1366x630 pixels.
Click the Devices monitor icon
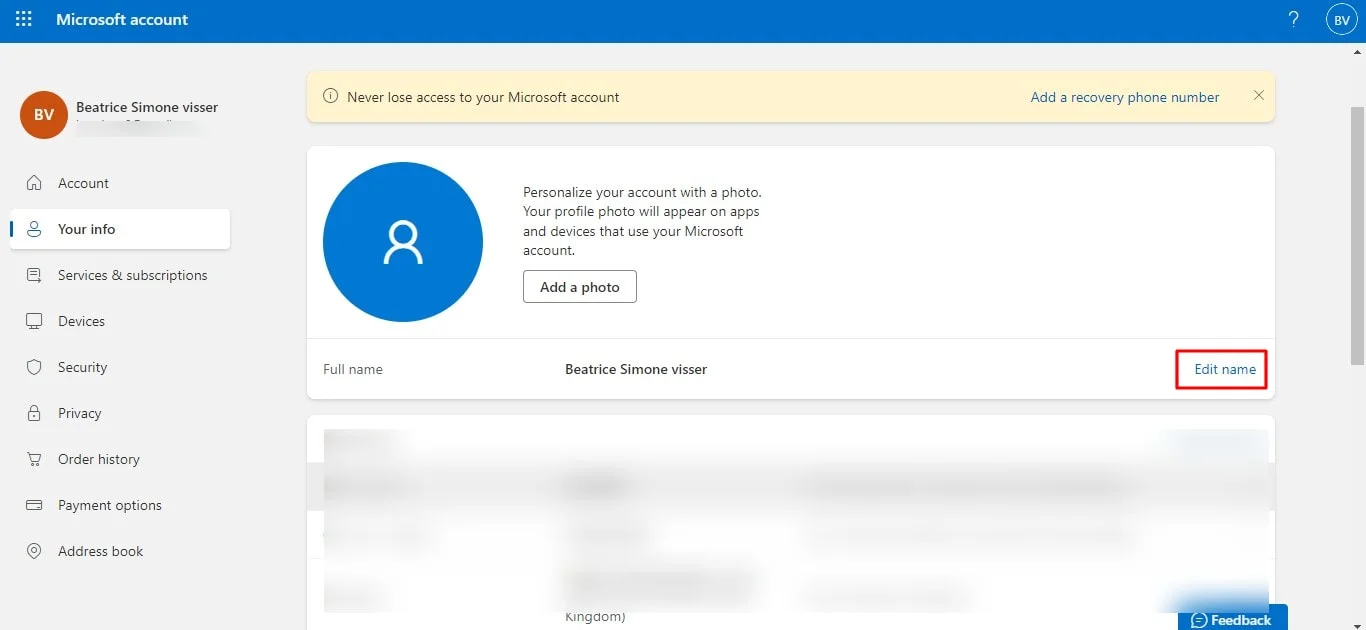[x=35, y=321]
